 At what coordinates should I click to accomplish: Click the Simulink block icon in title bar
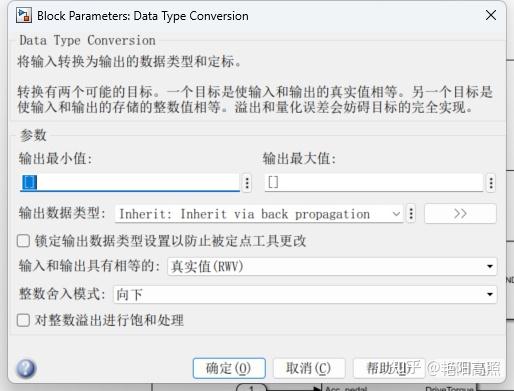[x=24, y=16]
